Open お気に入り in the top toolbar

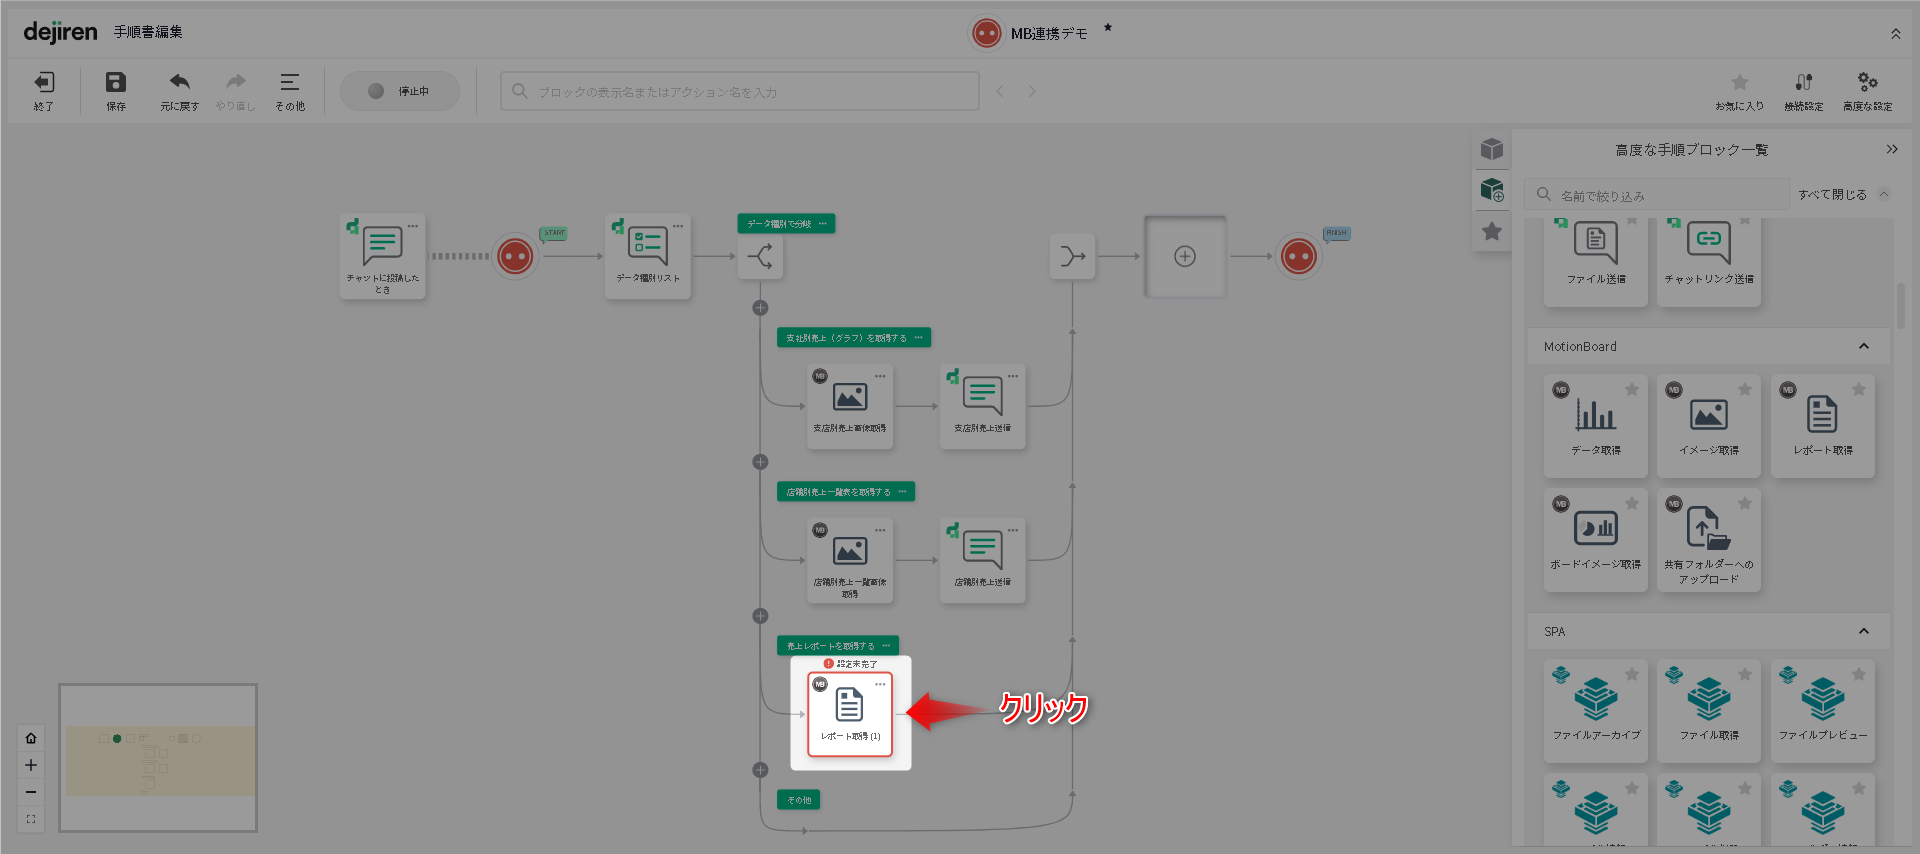click(x=1740, y=90)
